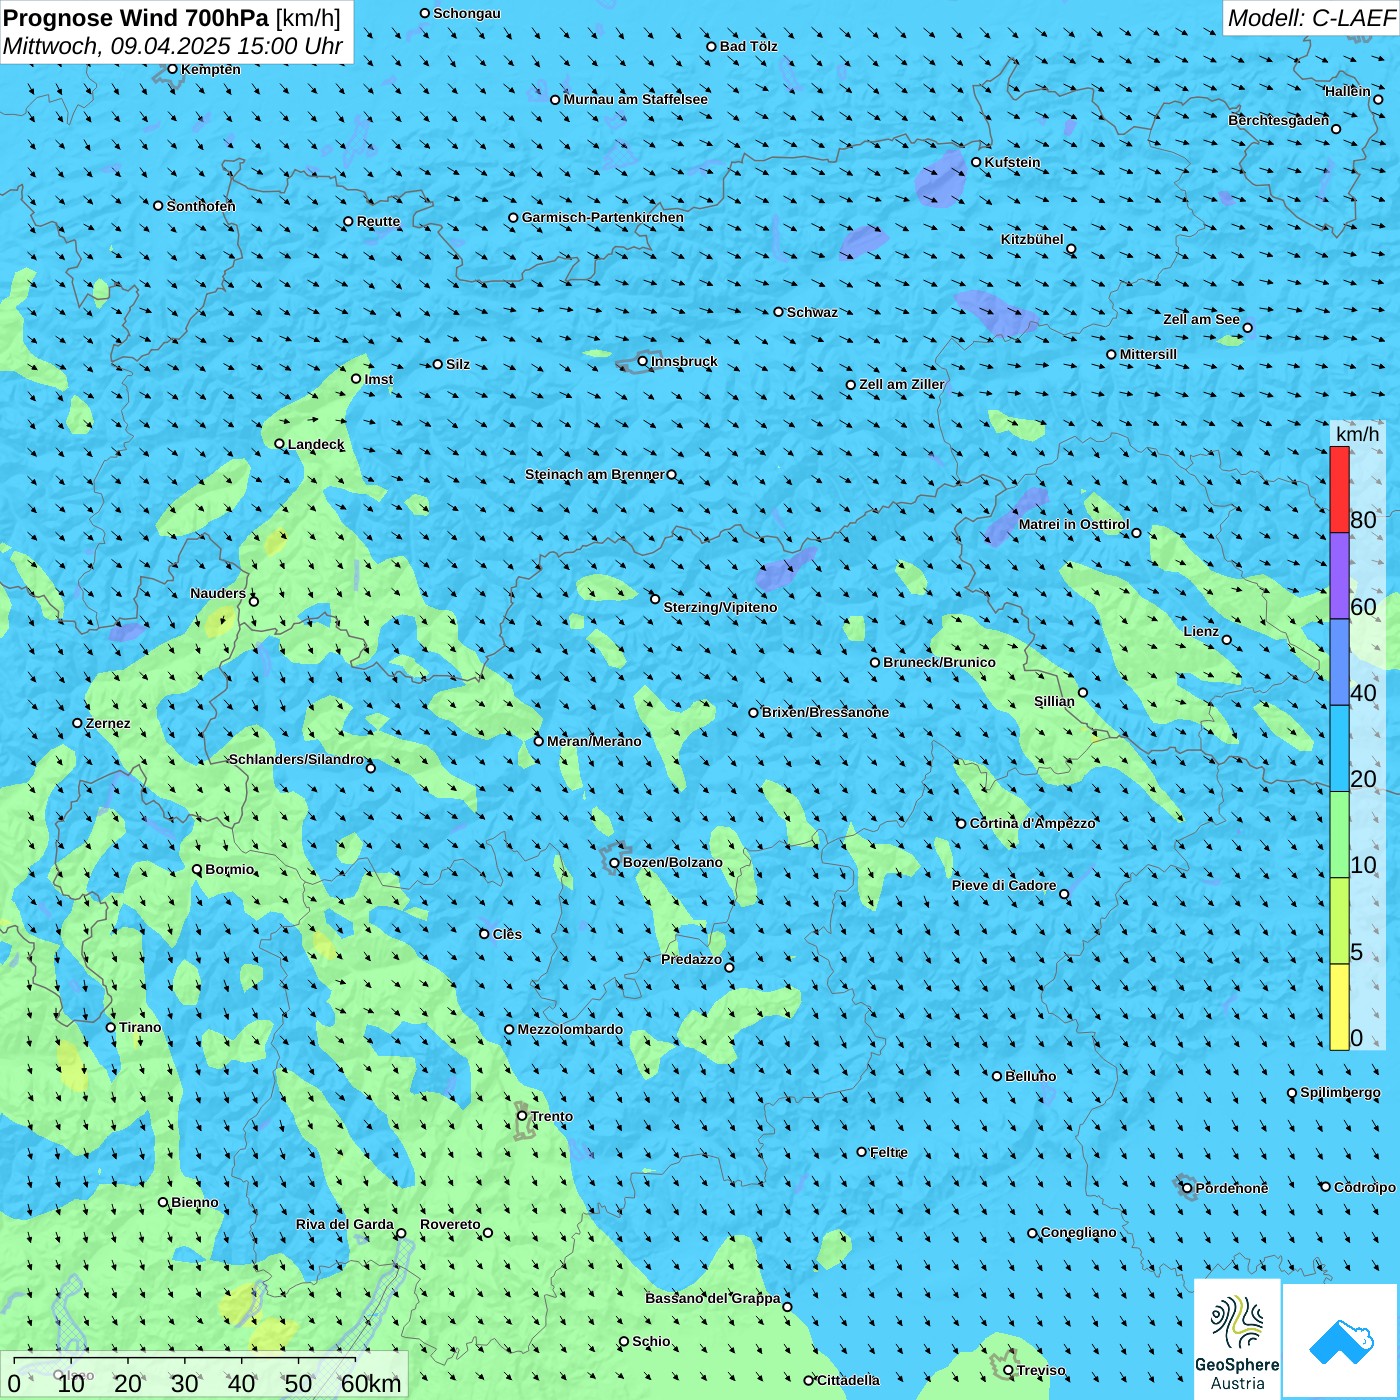Image resolution: width=1400 pixels, height=1400 pixels.
Task: Click the Cortina d'Ampezzo marker
Action: tap(961, 823)
